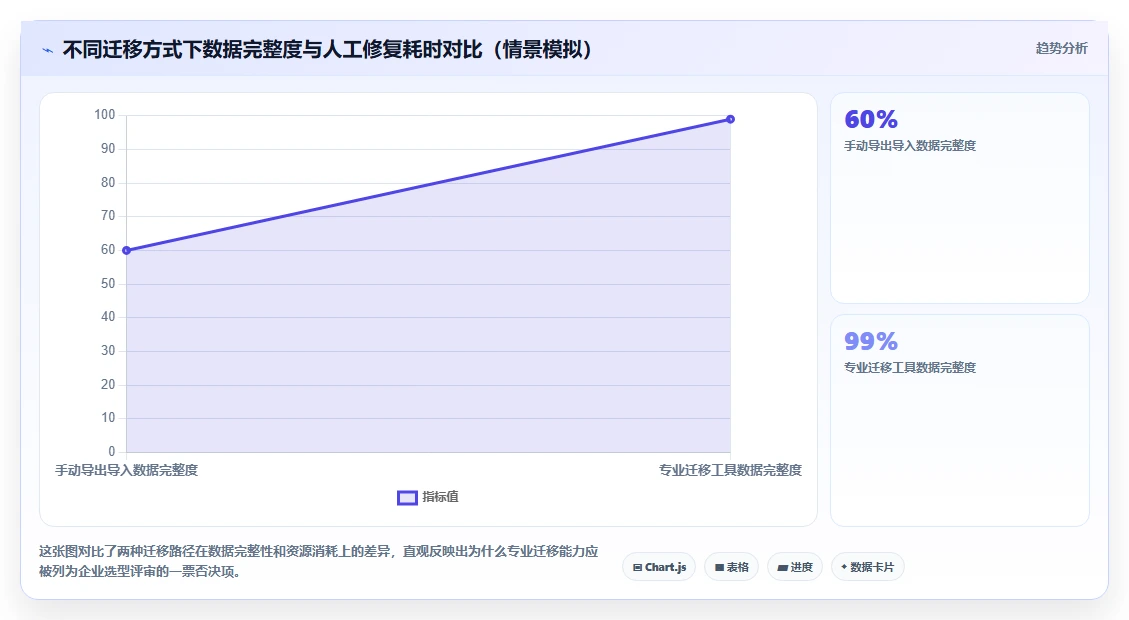Click the data point at value 99
This screenshot has height=620, width=1129.
click(730, 120)
